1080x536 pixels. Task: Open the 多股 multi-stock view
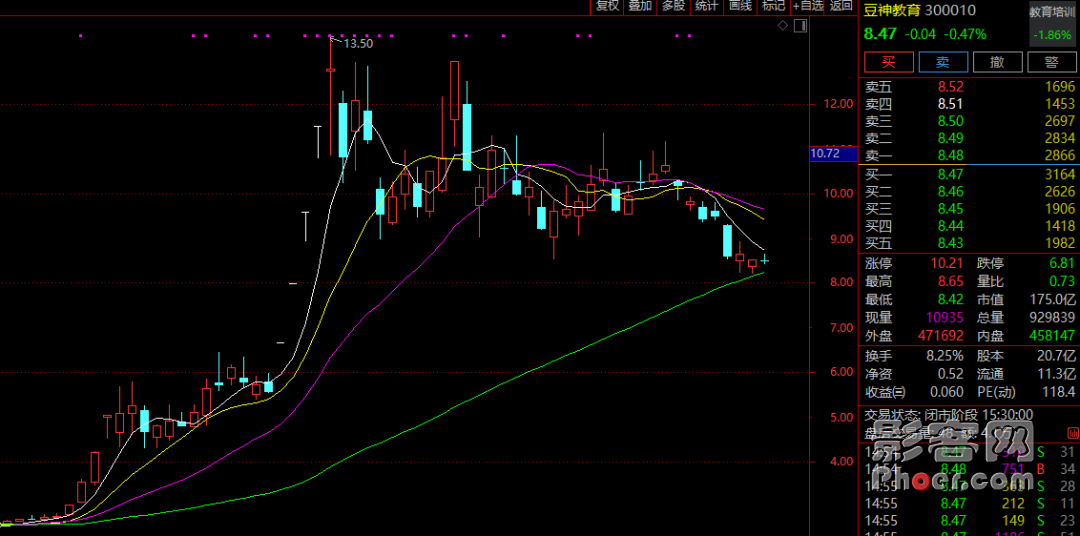click(x=674, y=6)
